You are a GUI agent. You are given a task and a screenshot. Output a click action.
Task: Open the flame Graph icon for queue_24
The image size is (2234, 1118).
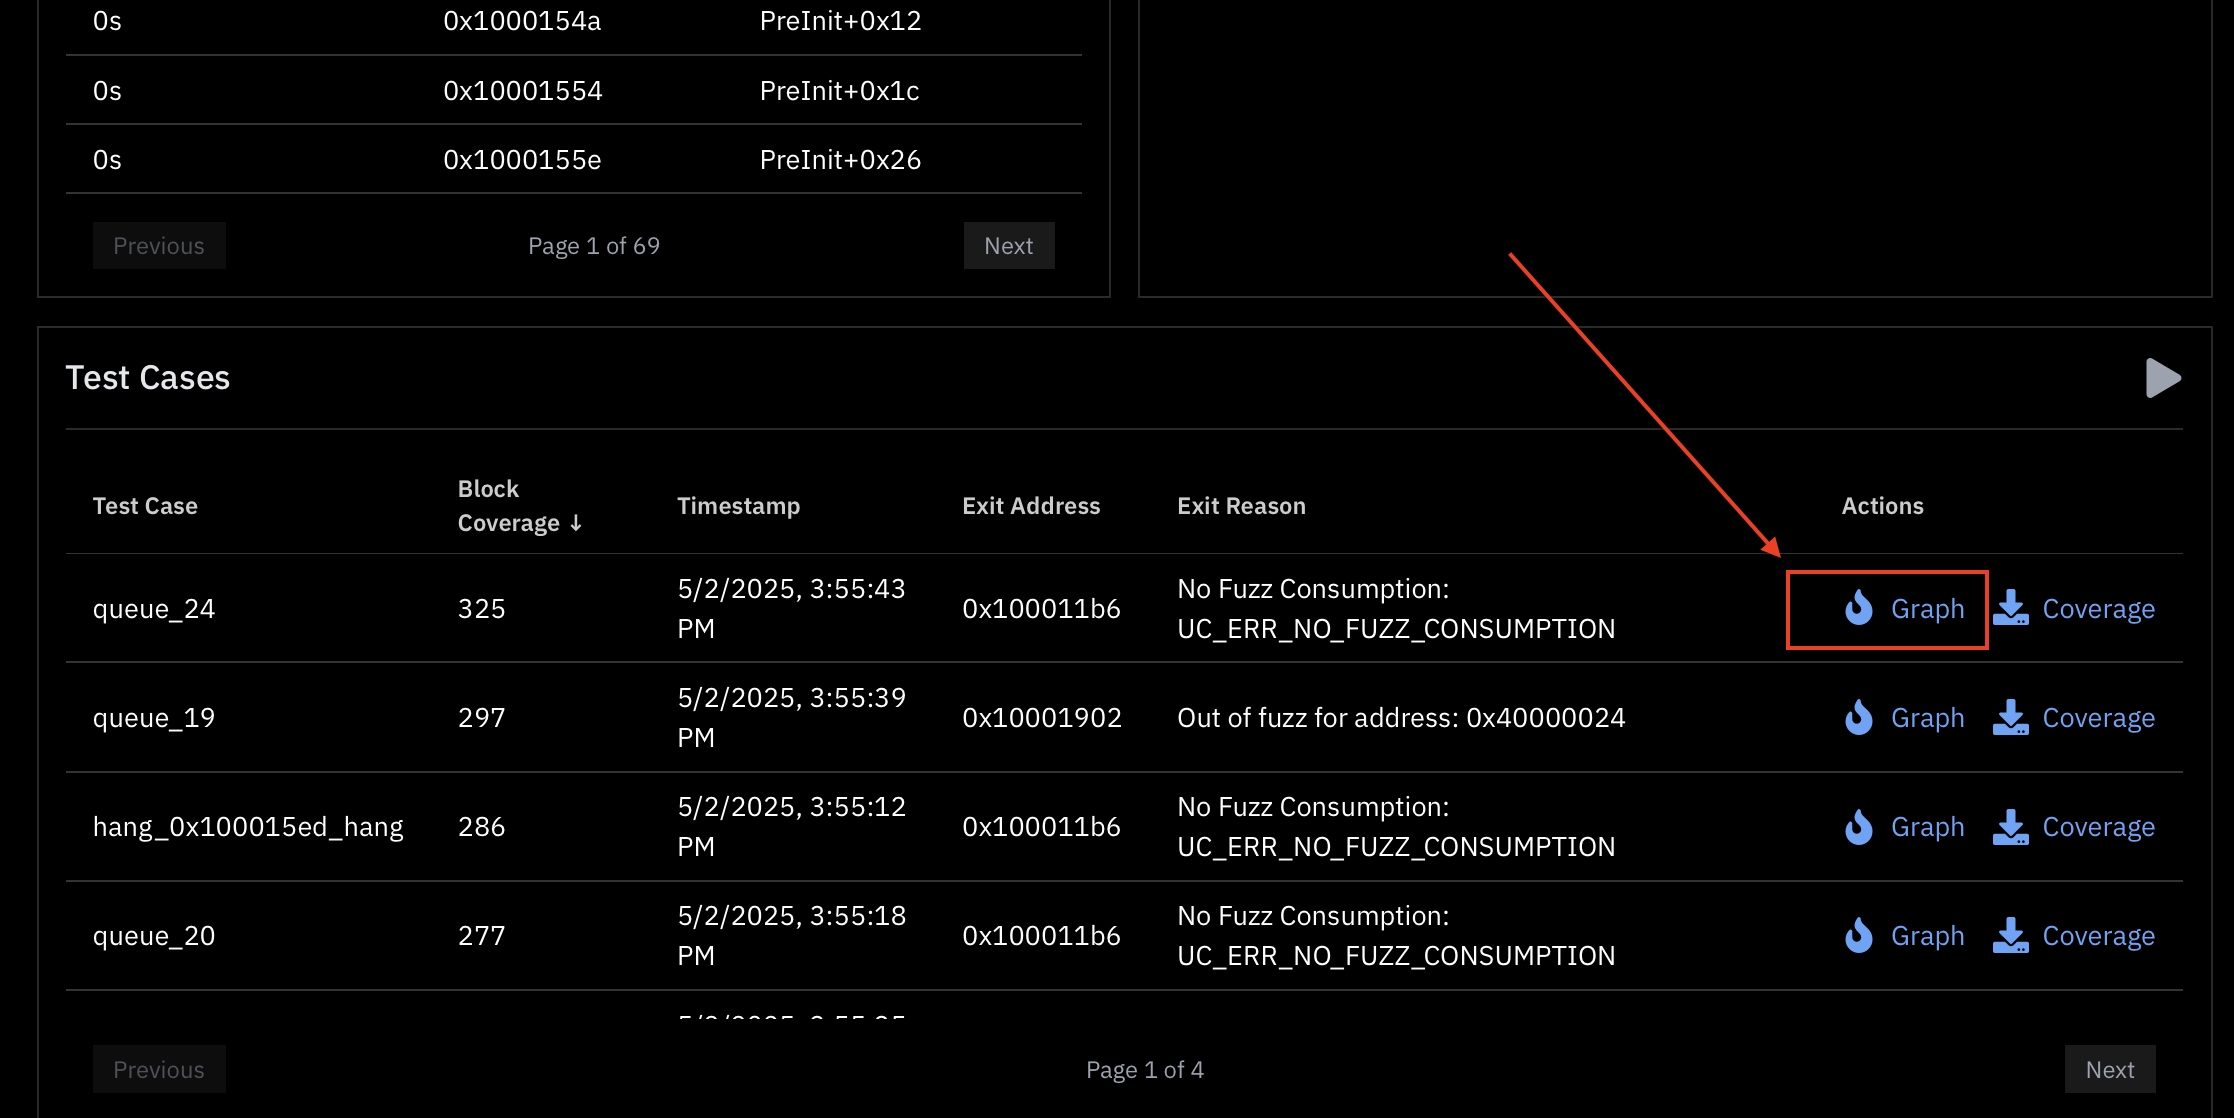coord(1858,608)
